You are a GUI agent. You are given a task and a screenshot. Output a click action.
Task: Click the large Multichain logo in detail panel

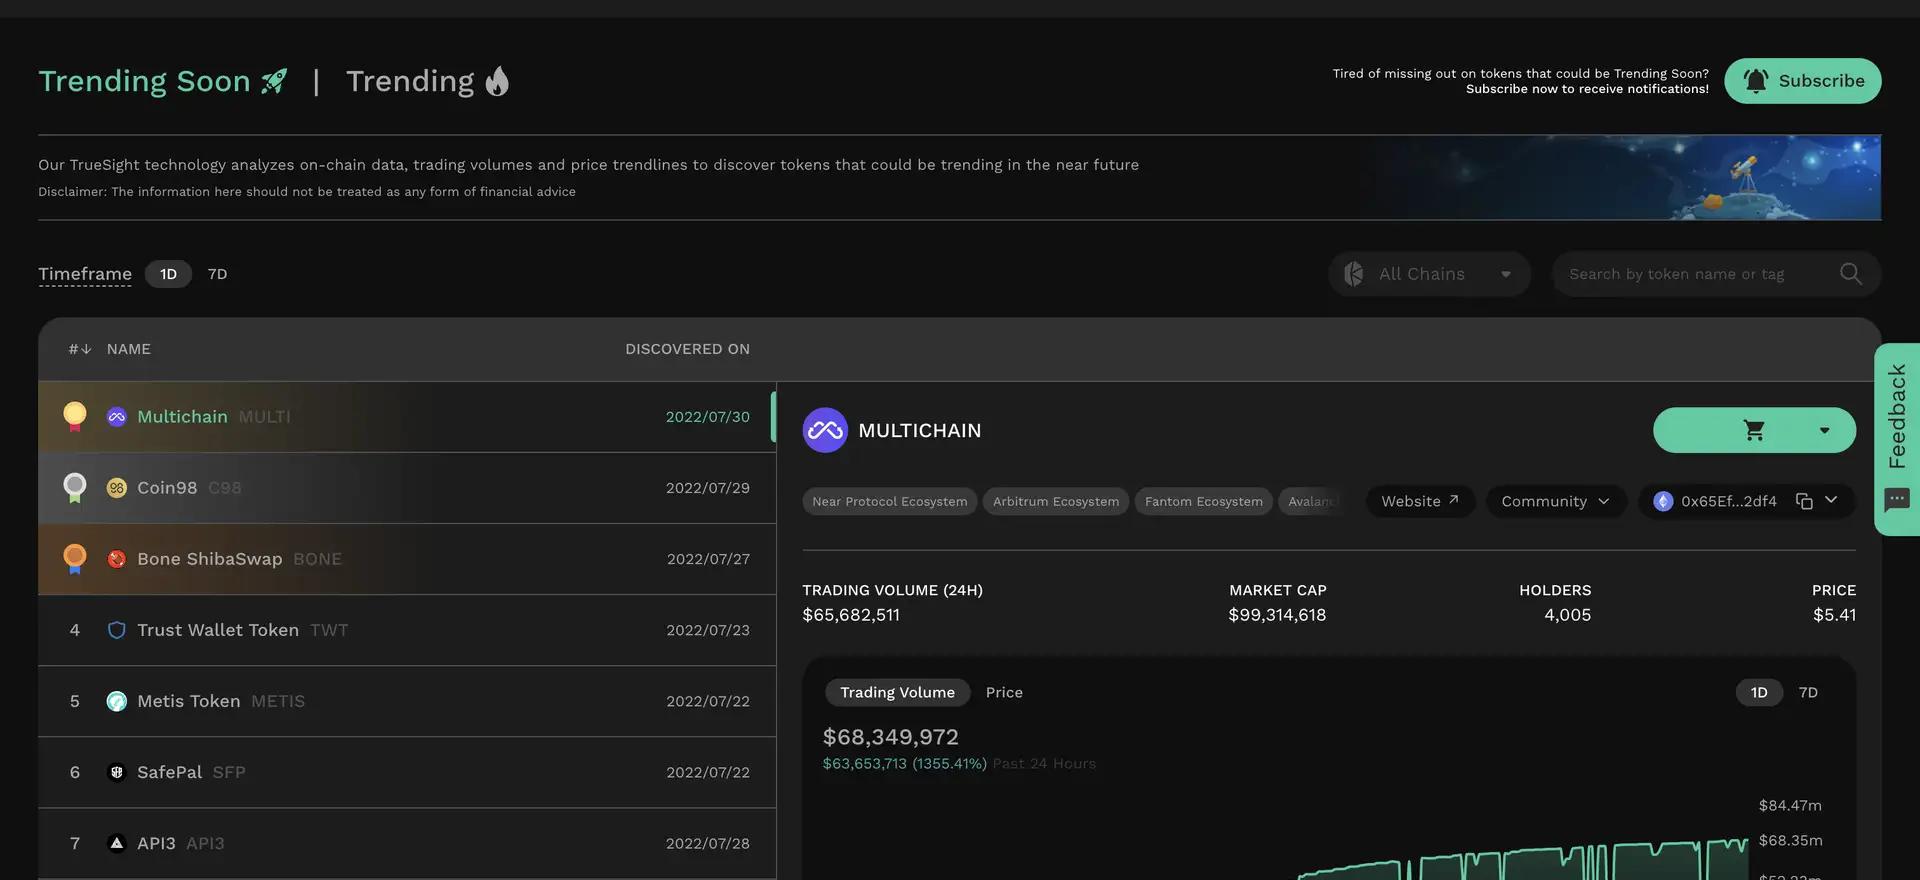(825, 430)
